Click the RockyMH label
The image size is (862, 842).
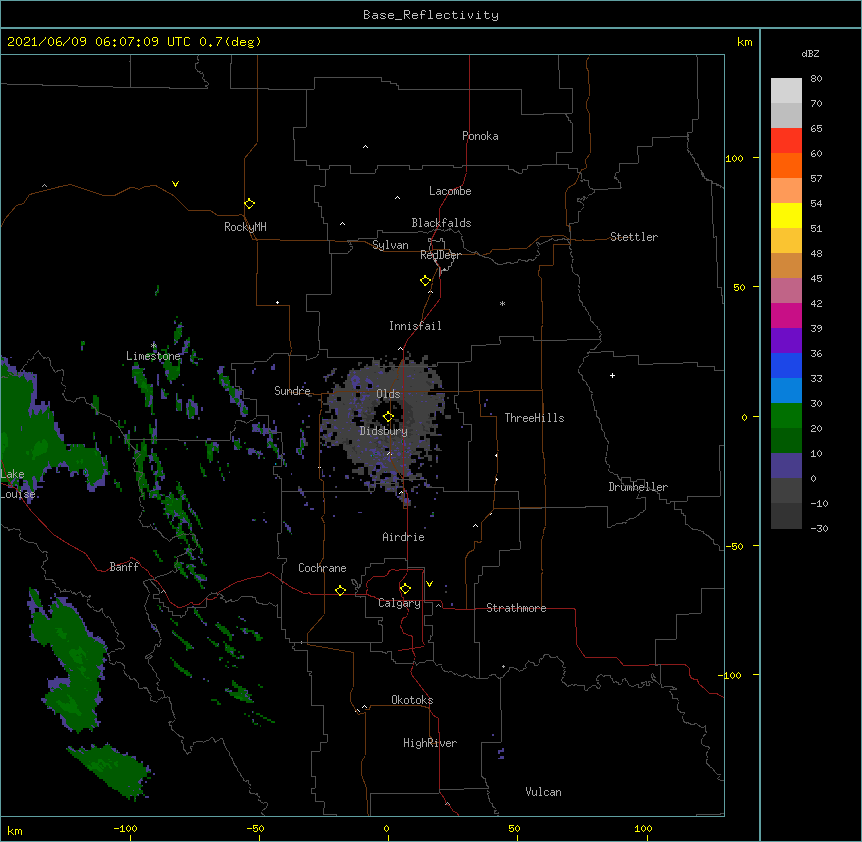(x=245, y=227)
